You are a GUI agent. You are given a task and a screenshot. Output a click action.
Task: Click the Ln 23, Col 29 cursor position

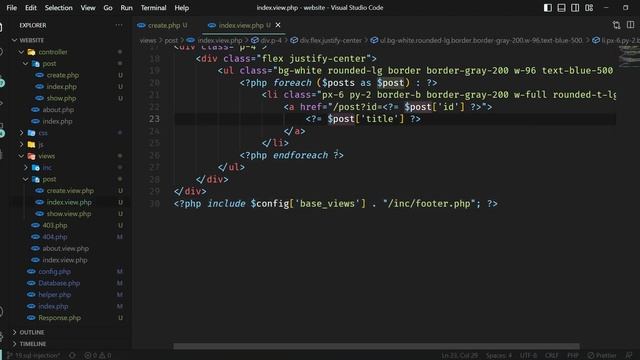coord(459,356)
